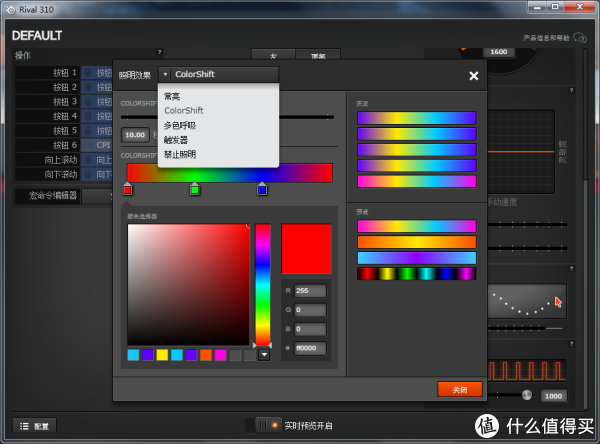Select 多色呼吸 lighting effect

(x=180, y=125)
